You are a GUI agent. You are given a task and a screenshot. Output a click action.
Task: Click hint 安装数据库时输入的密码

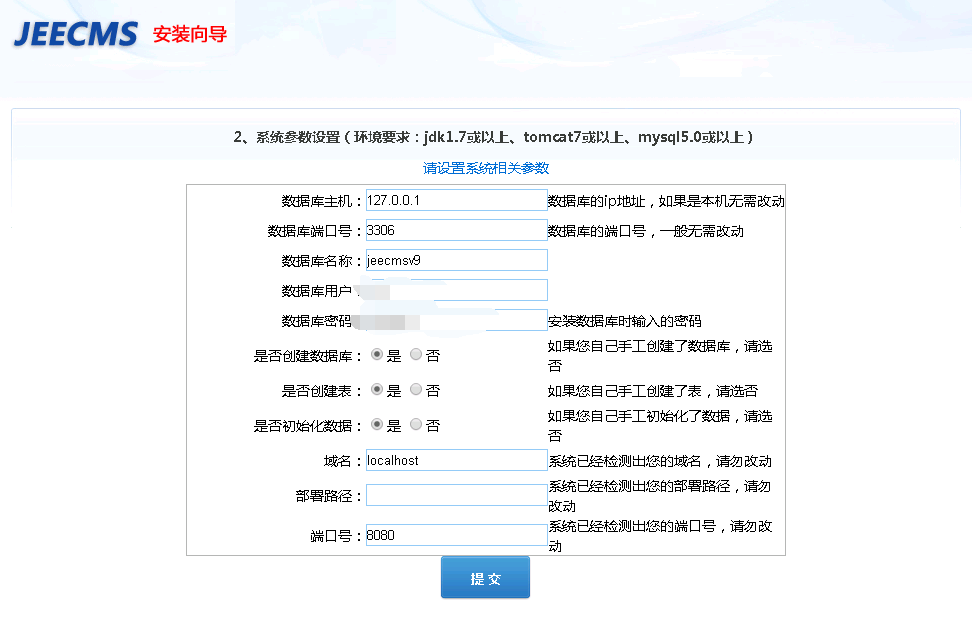[624, 321]
